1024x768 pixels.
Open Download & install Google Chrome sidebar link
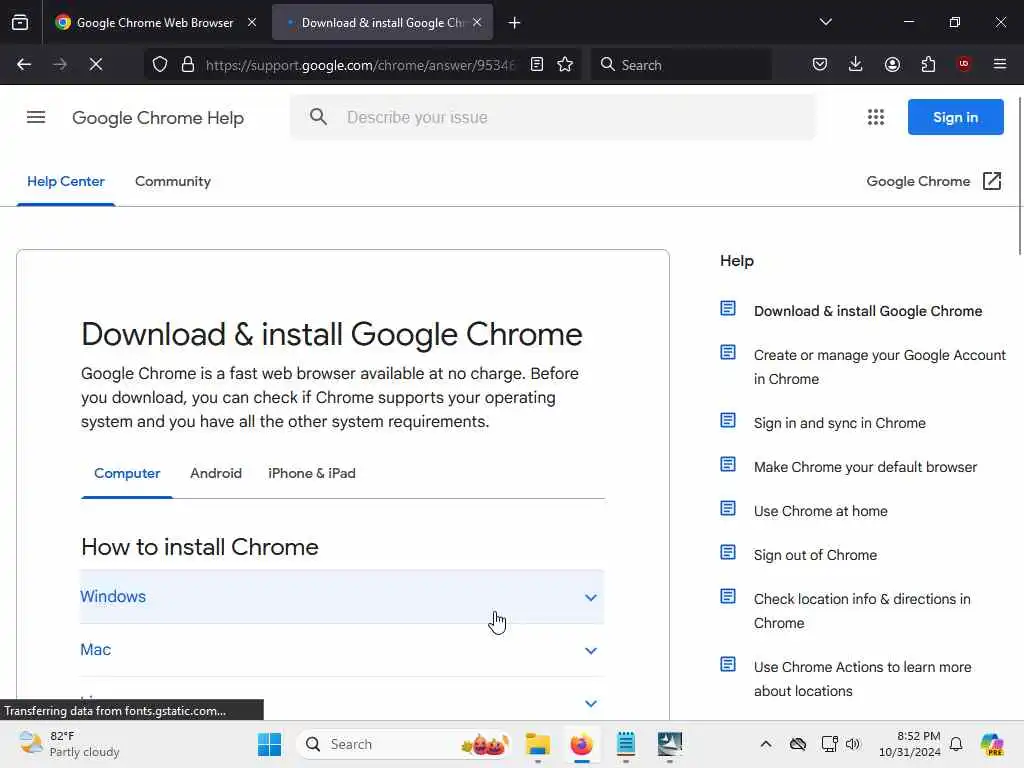pyautogui.click(x=868, y=311)
